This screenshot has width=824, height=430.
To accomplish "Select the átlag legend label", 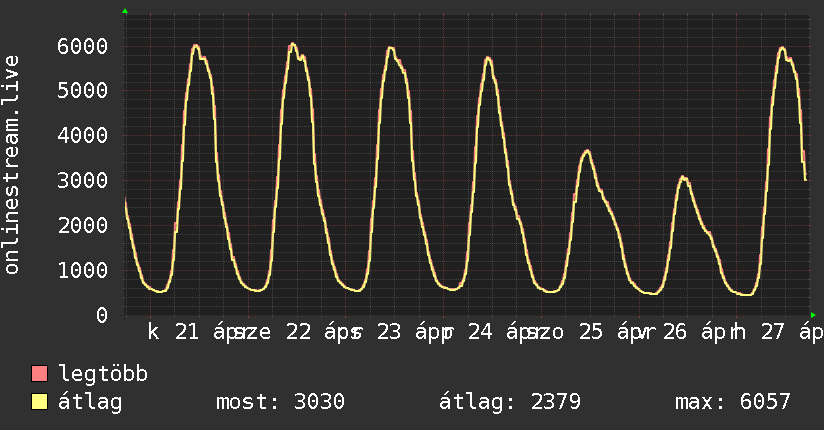I will [x=90, y=402].
